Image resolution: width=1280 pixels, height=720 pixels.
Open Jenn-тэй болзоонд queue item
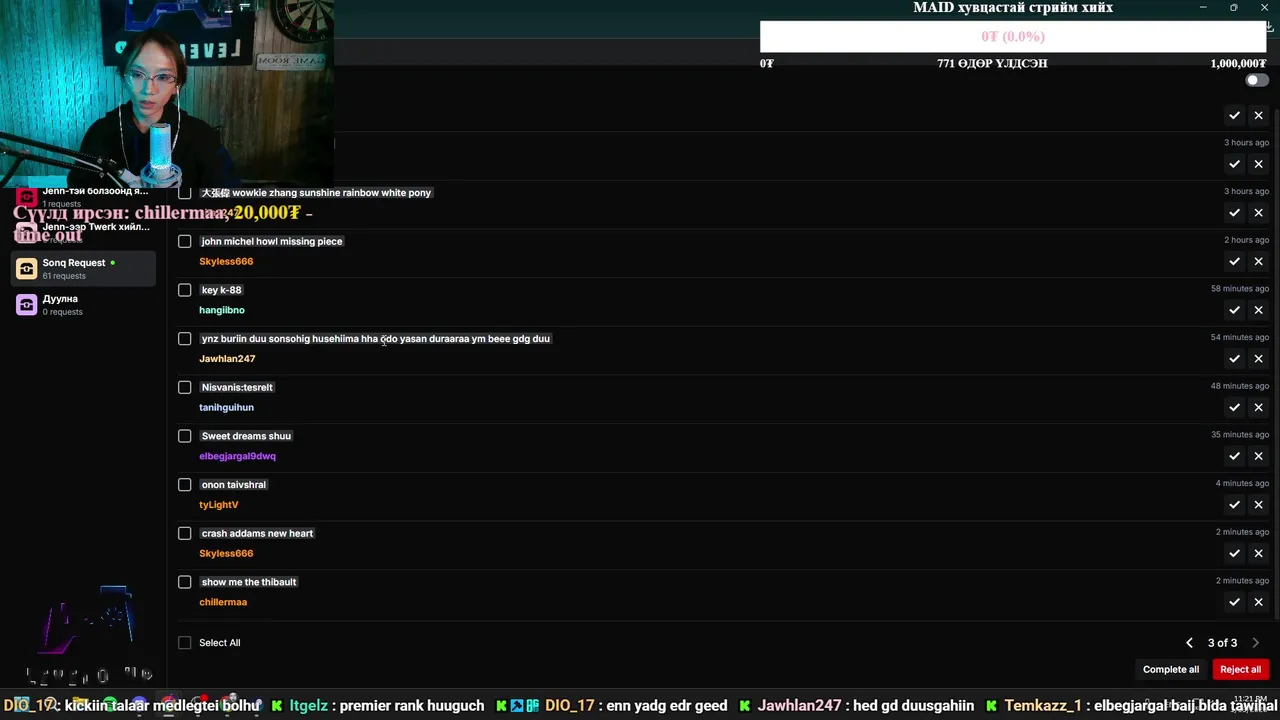(84, 197)
